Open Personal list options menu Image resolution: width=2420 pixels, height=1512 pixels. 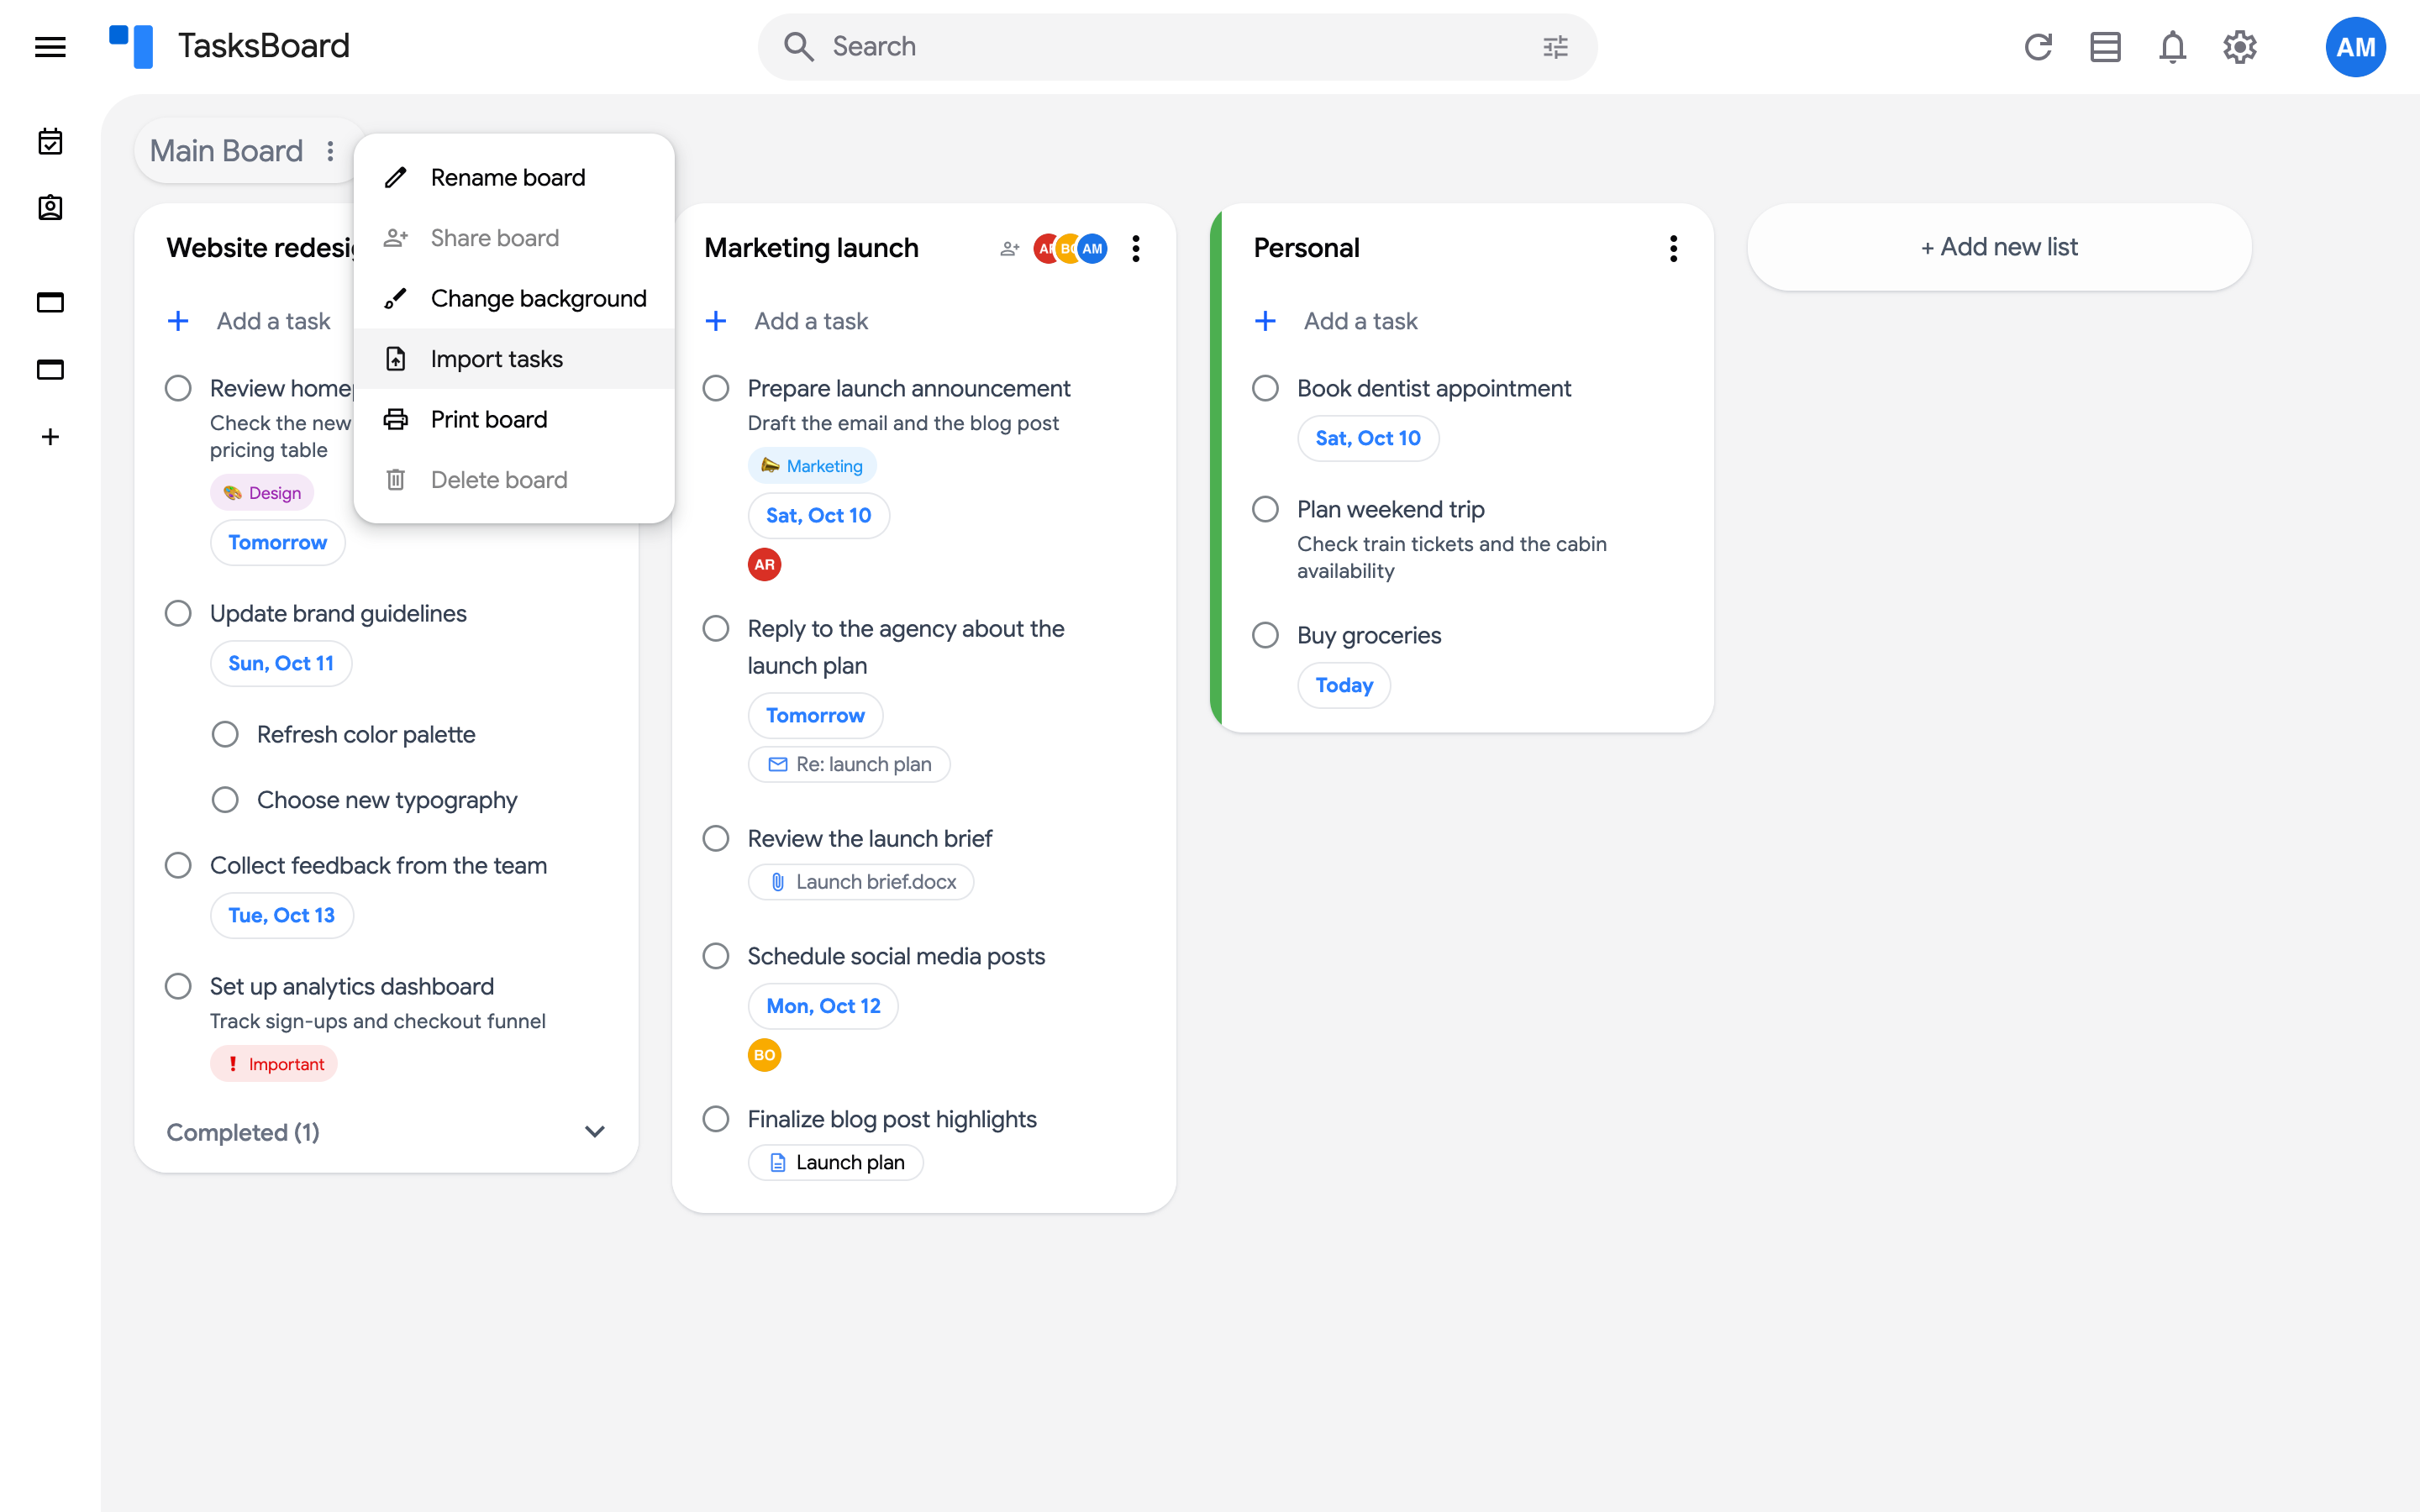tap(1673, 248)
